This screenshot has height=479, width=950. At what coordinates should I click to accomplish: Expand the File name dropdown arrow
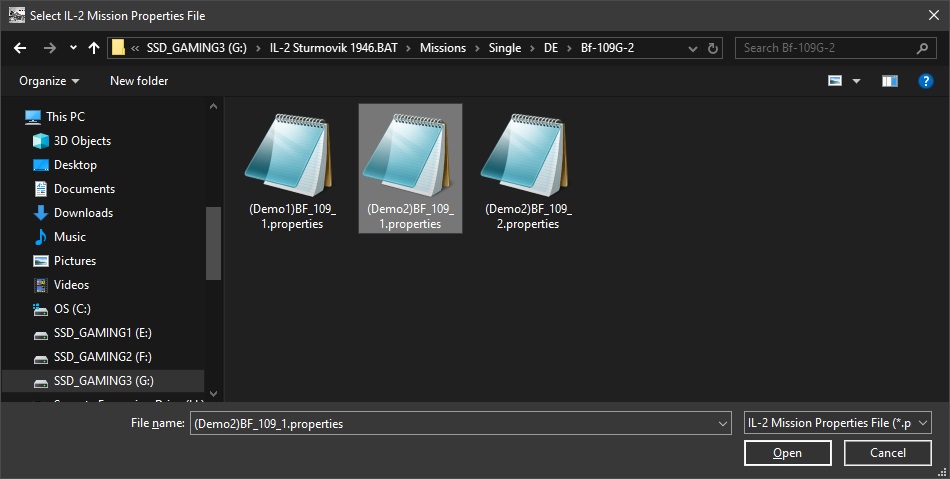(723, 423)
